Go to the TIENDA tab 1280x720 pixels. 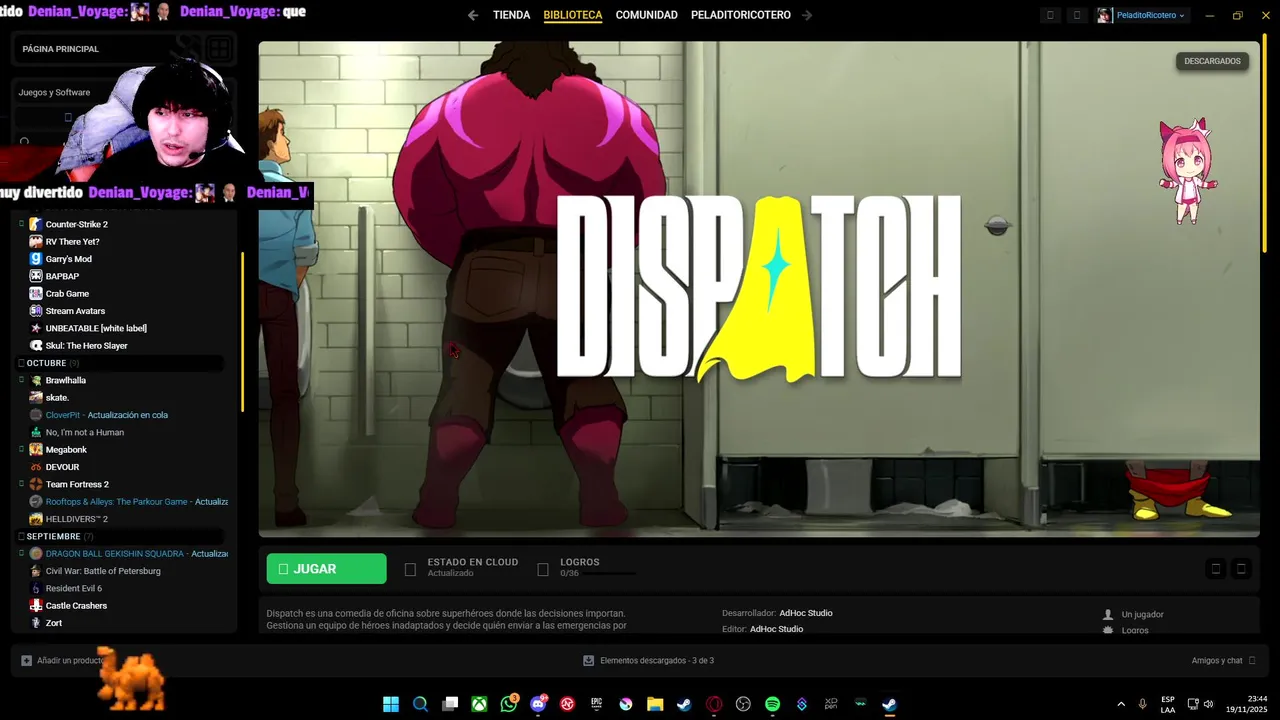click(511, 15)
